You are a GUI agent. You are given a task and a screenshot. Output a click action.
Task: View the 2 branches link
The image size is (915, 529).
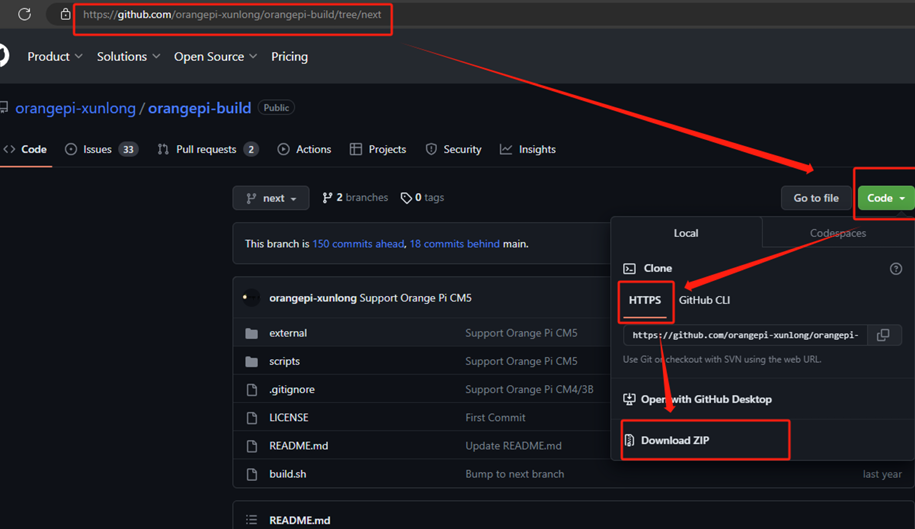pos(355,198)
